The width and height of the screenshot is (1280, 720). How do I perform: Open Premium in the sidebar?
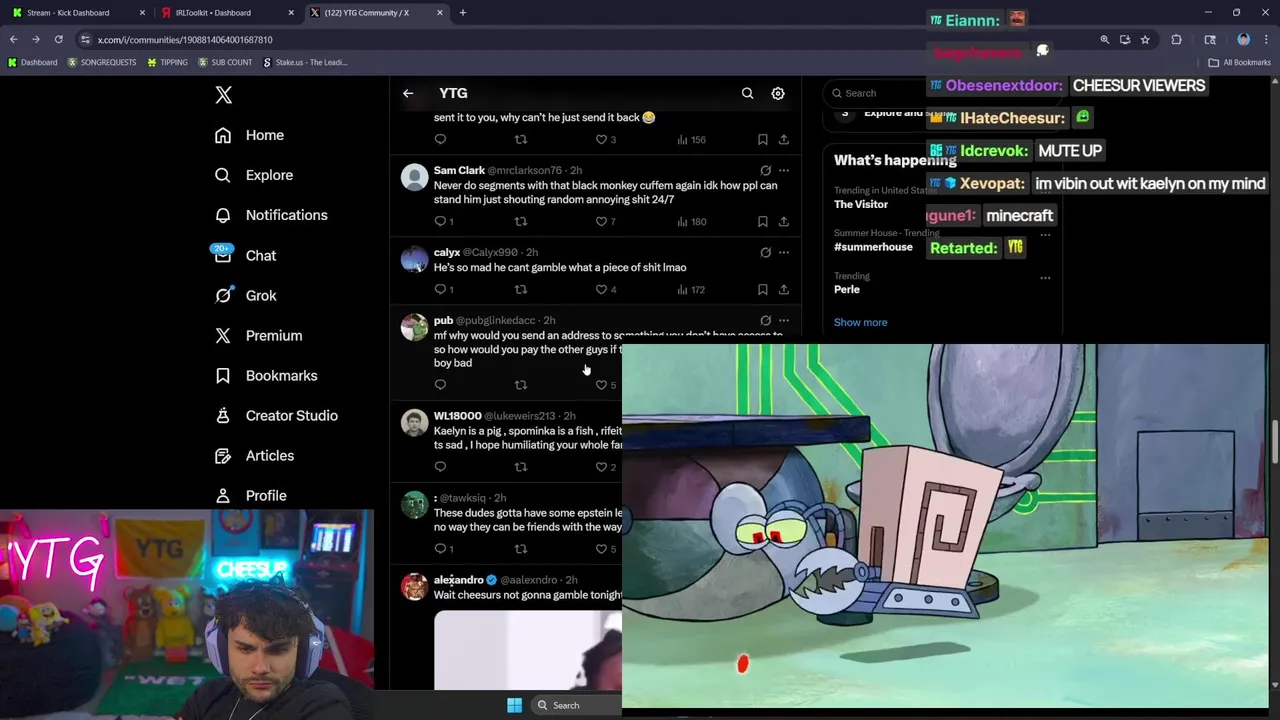coord(258,335)
